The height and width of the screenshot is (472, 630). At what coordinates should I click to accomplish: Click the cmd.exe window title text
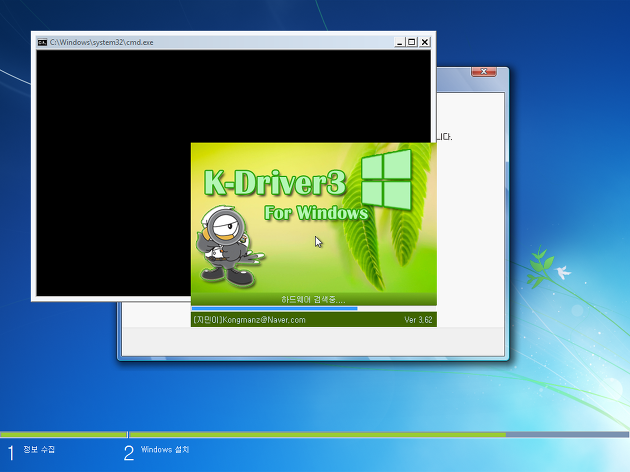tap(102, 42)
